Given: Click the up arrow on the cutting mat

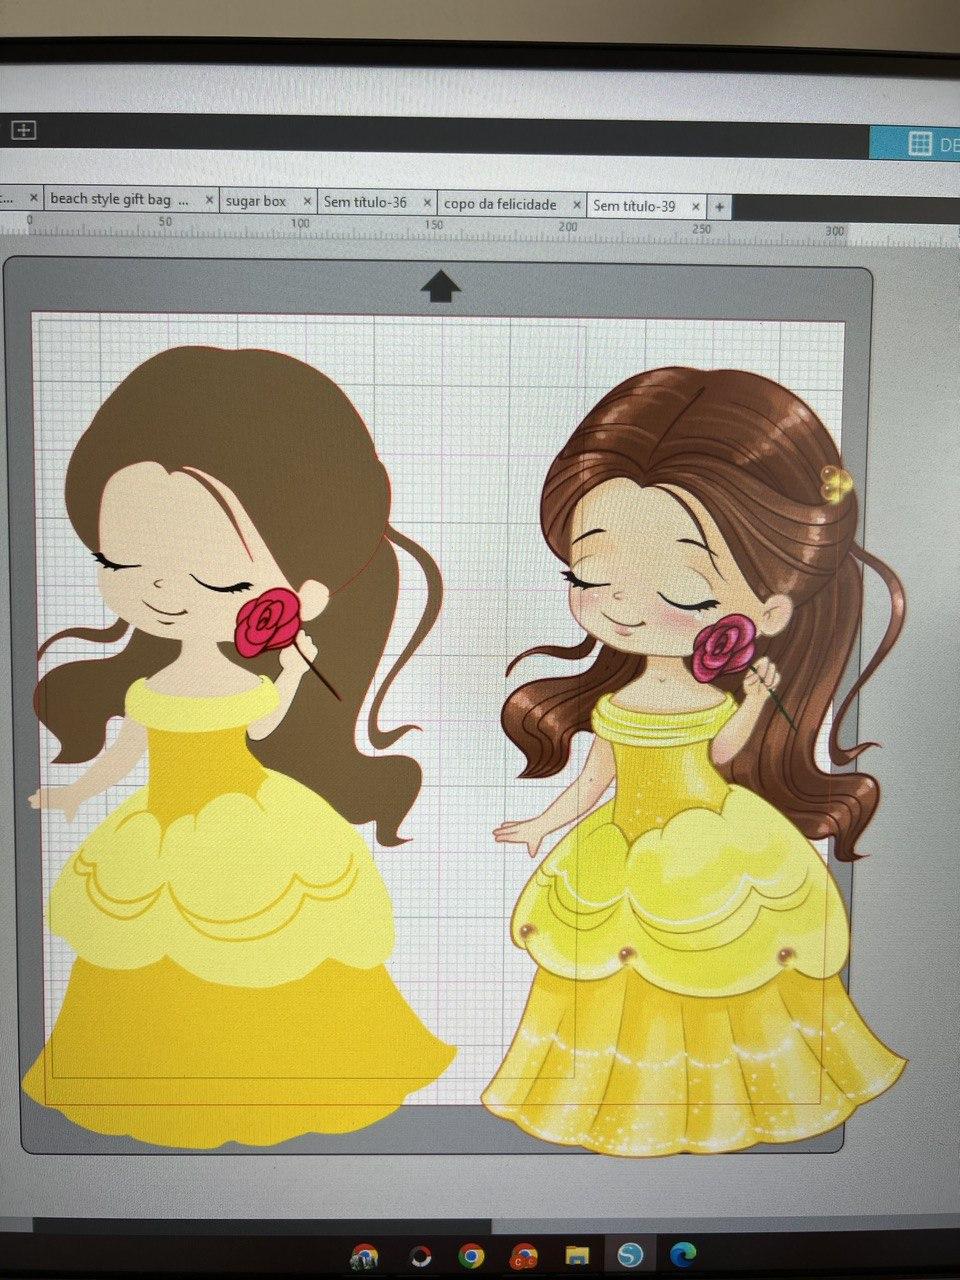Looking at the screenshot, I should click(x=440, y=288).
